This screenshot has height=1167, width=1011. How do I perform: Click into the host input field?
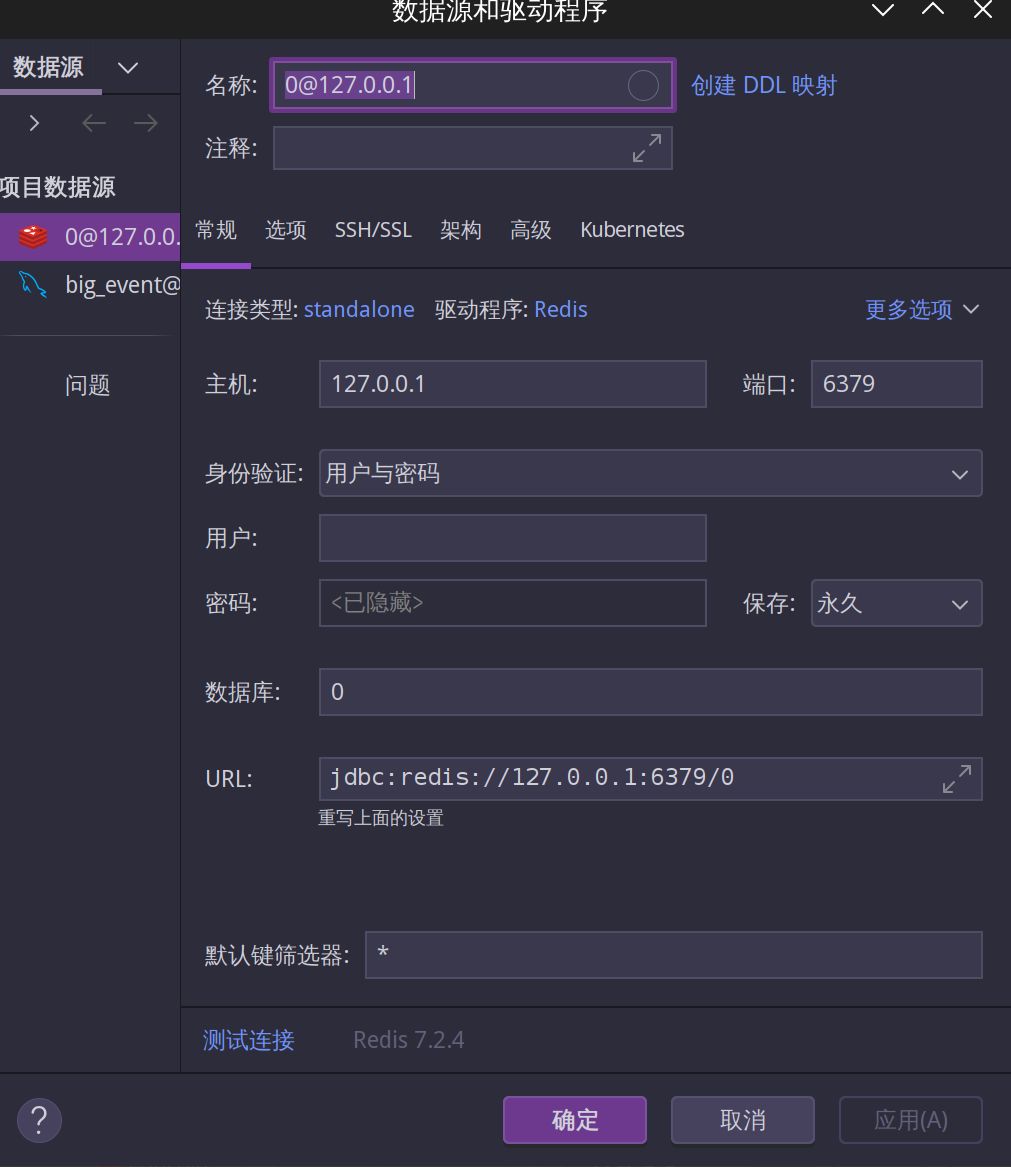(x=512, y=385)
